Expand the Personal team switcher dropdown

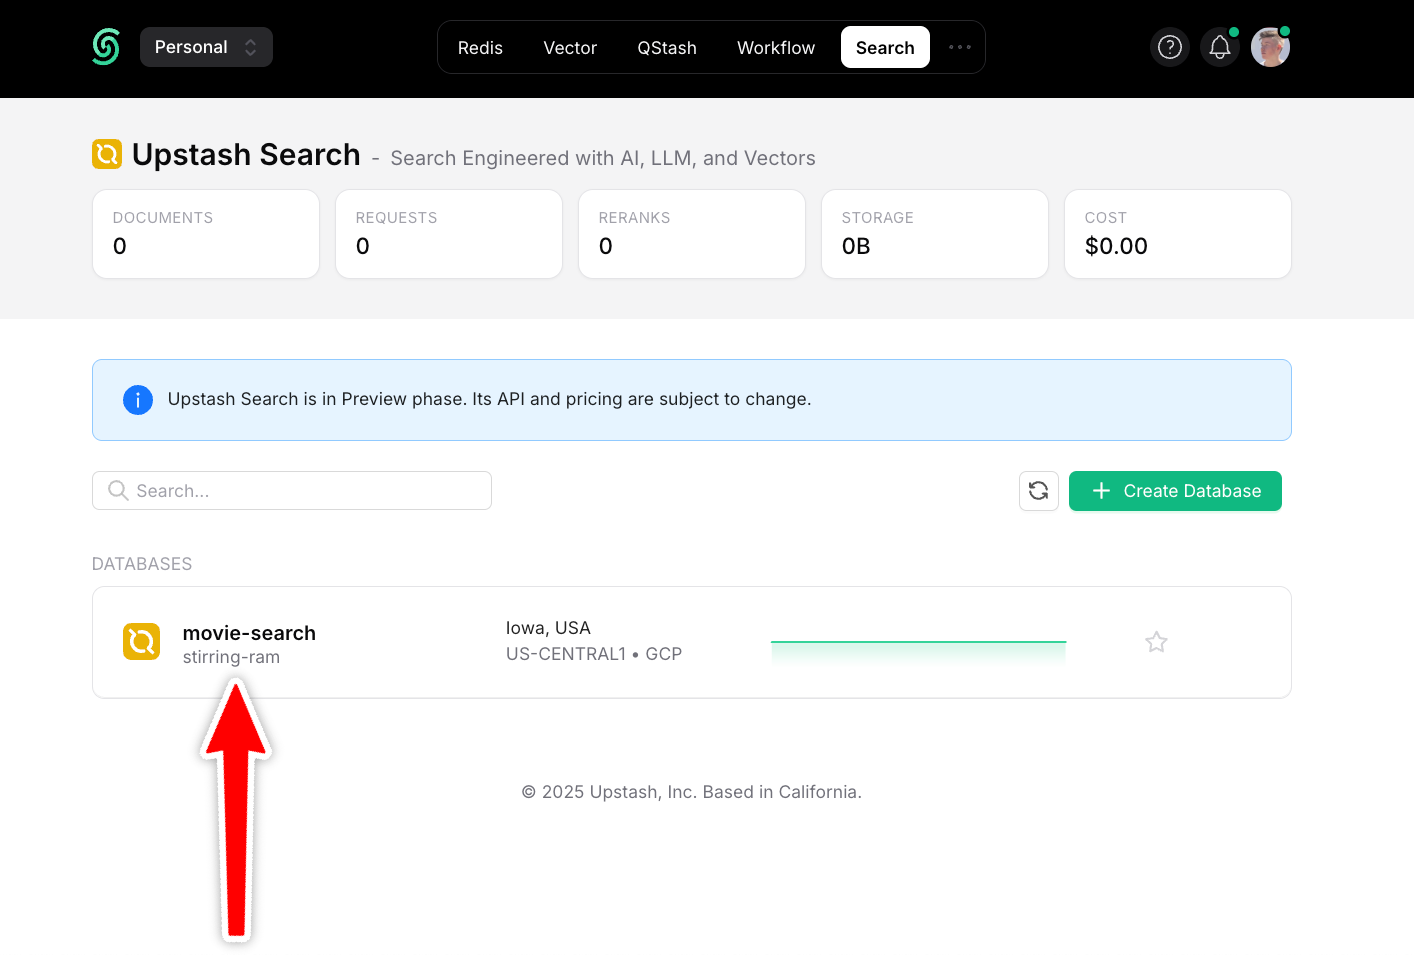(206, 47)
